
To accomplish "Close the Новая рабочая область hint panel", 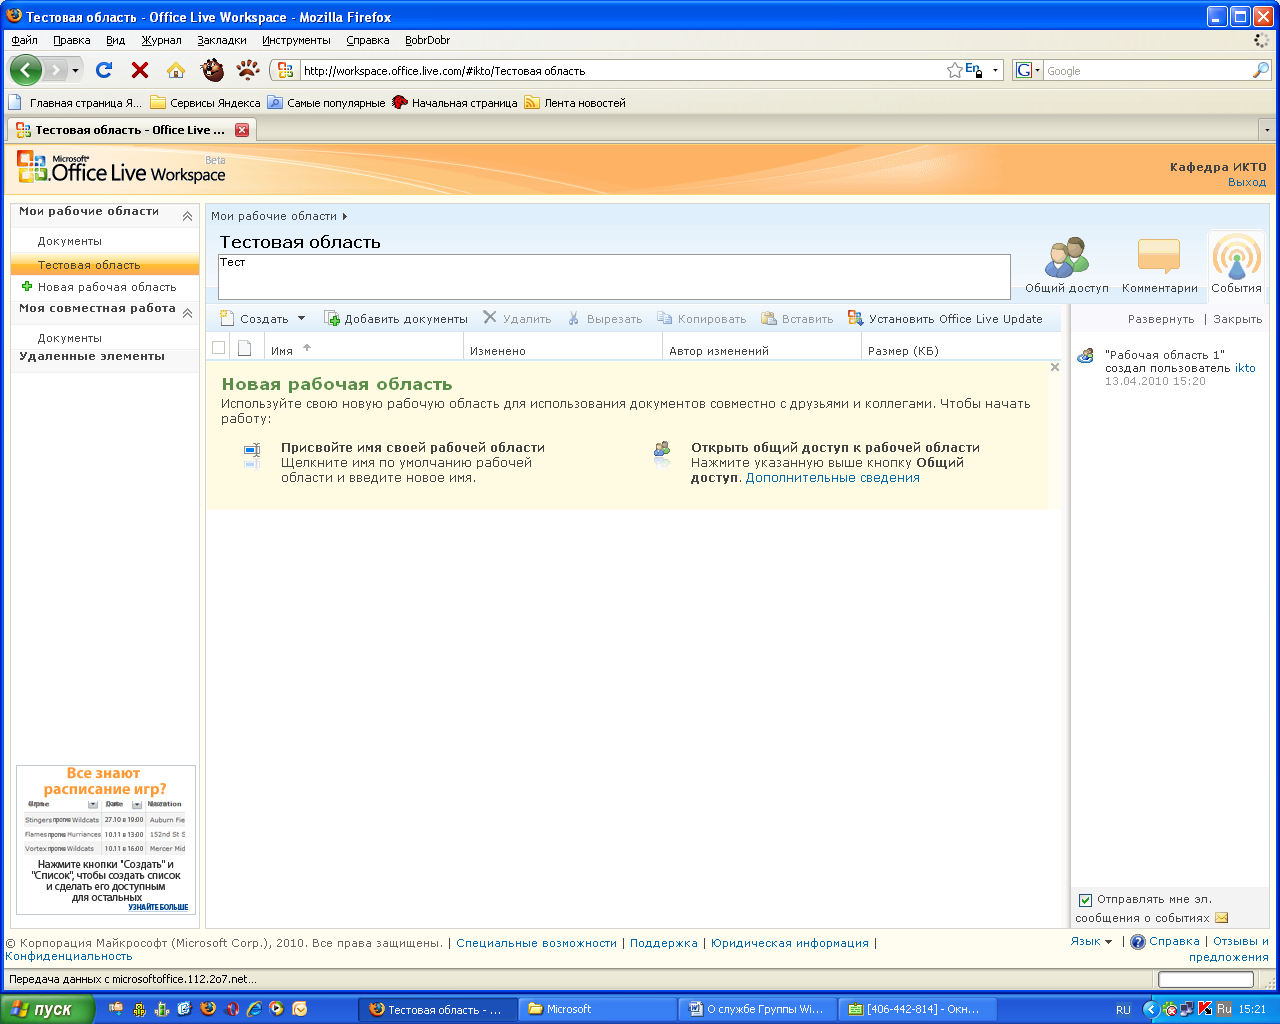I will tap(1054, 367).
